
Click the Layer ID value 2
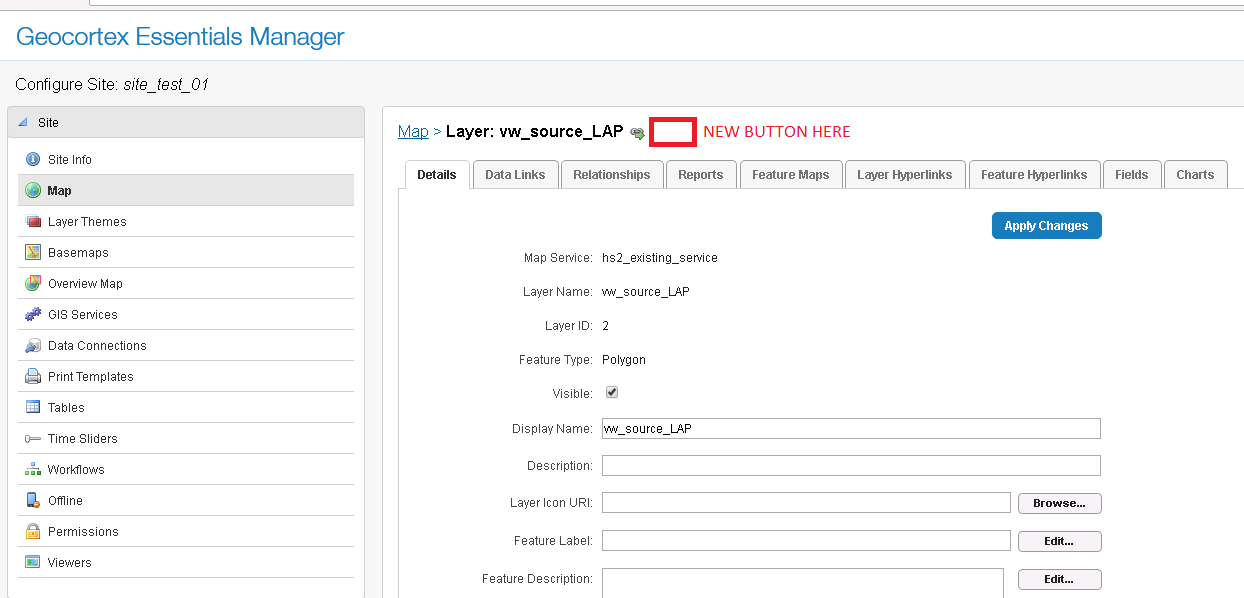[x=606, y=325]
